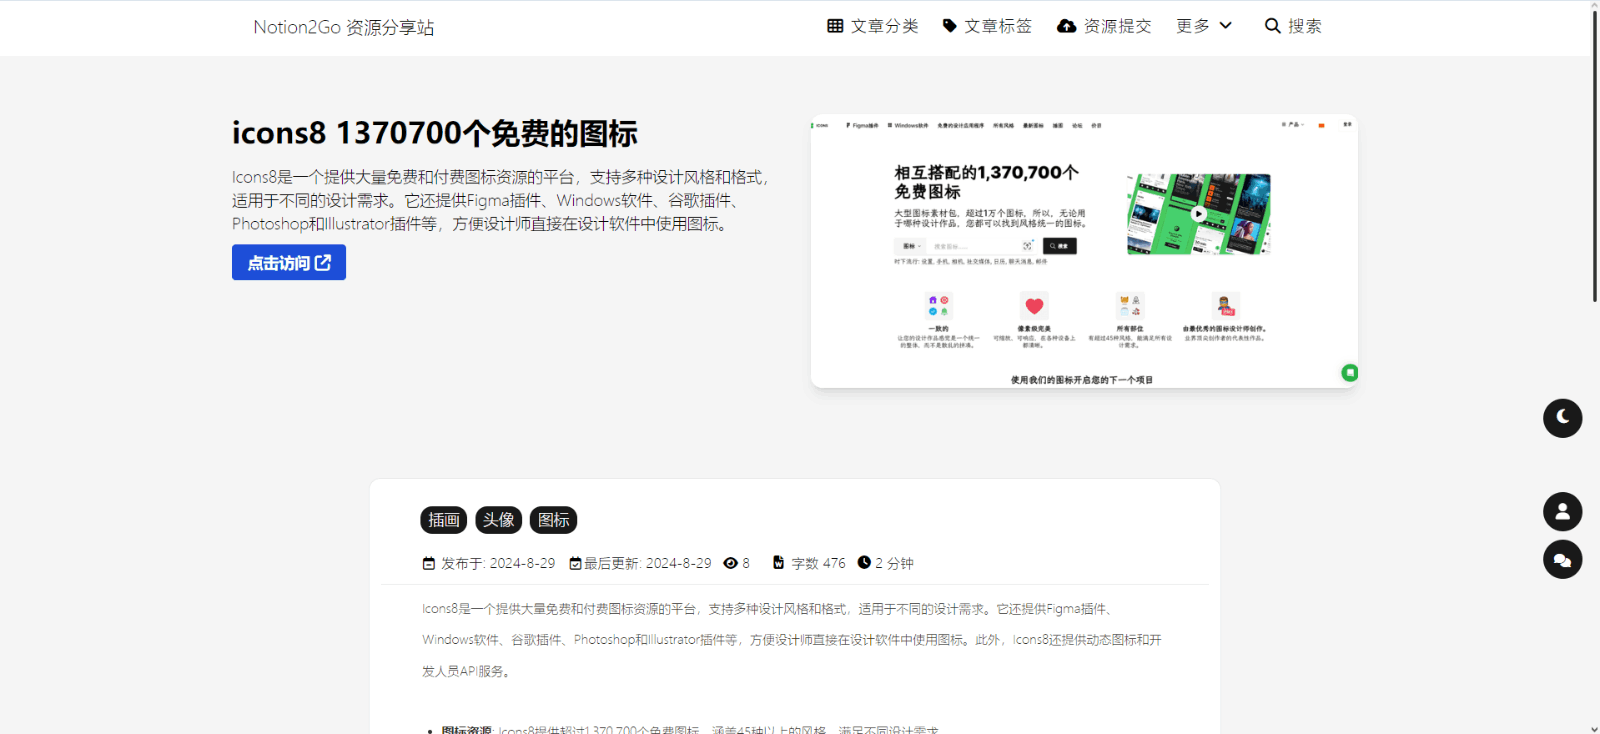Click the play button in the preview image

tap(1199, 214)
